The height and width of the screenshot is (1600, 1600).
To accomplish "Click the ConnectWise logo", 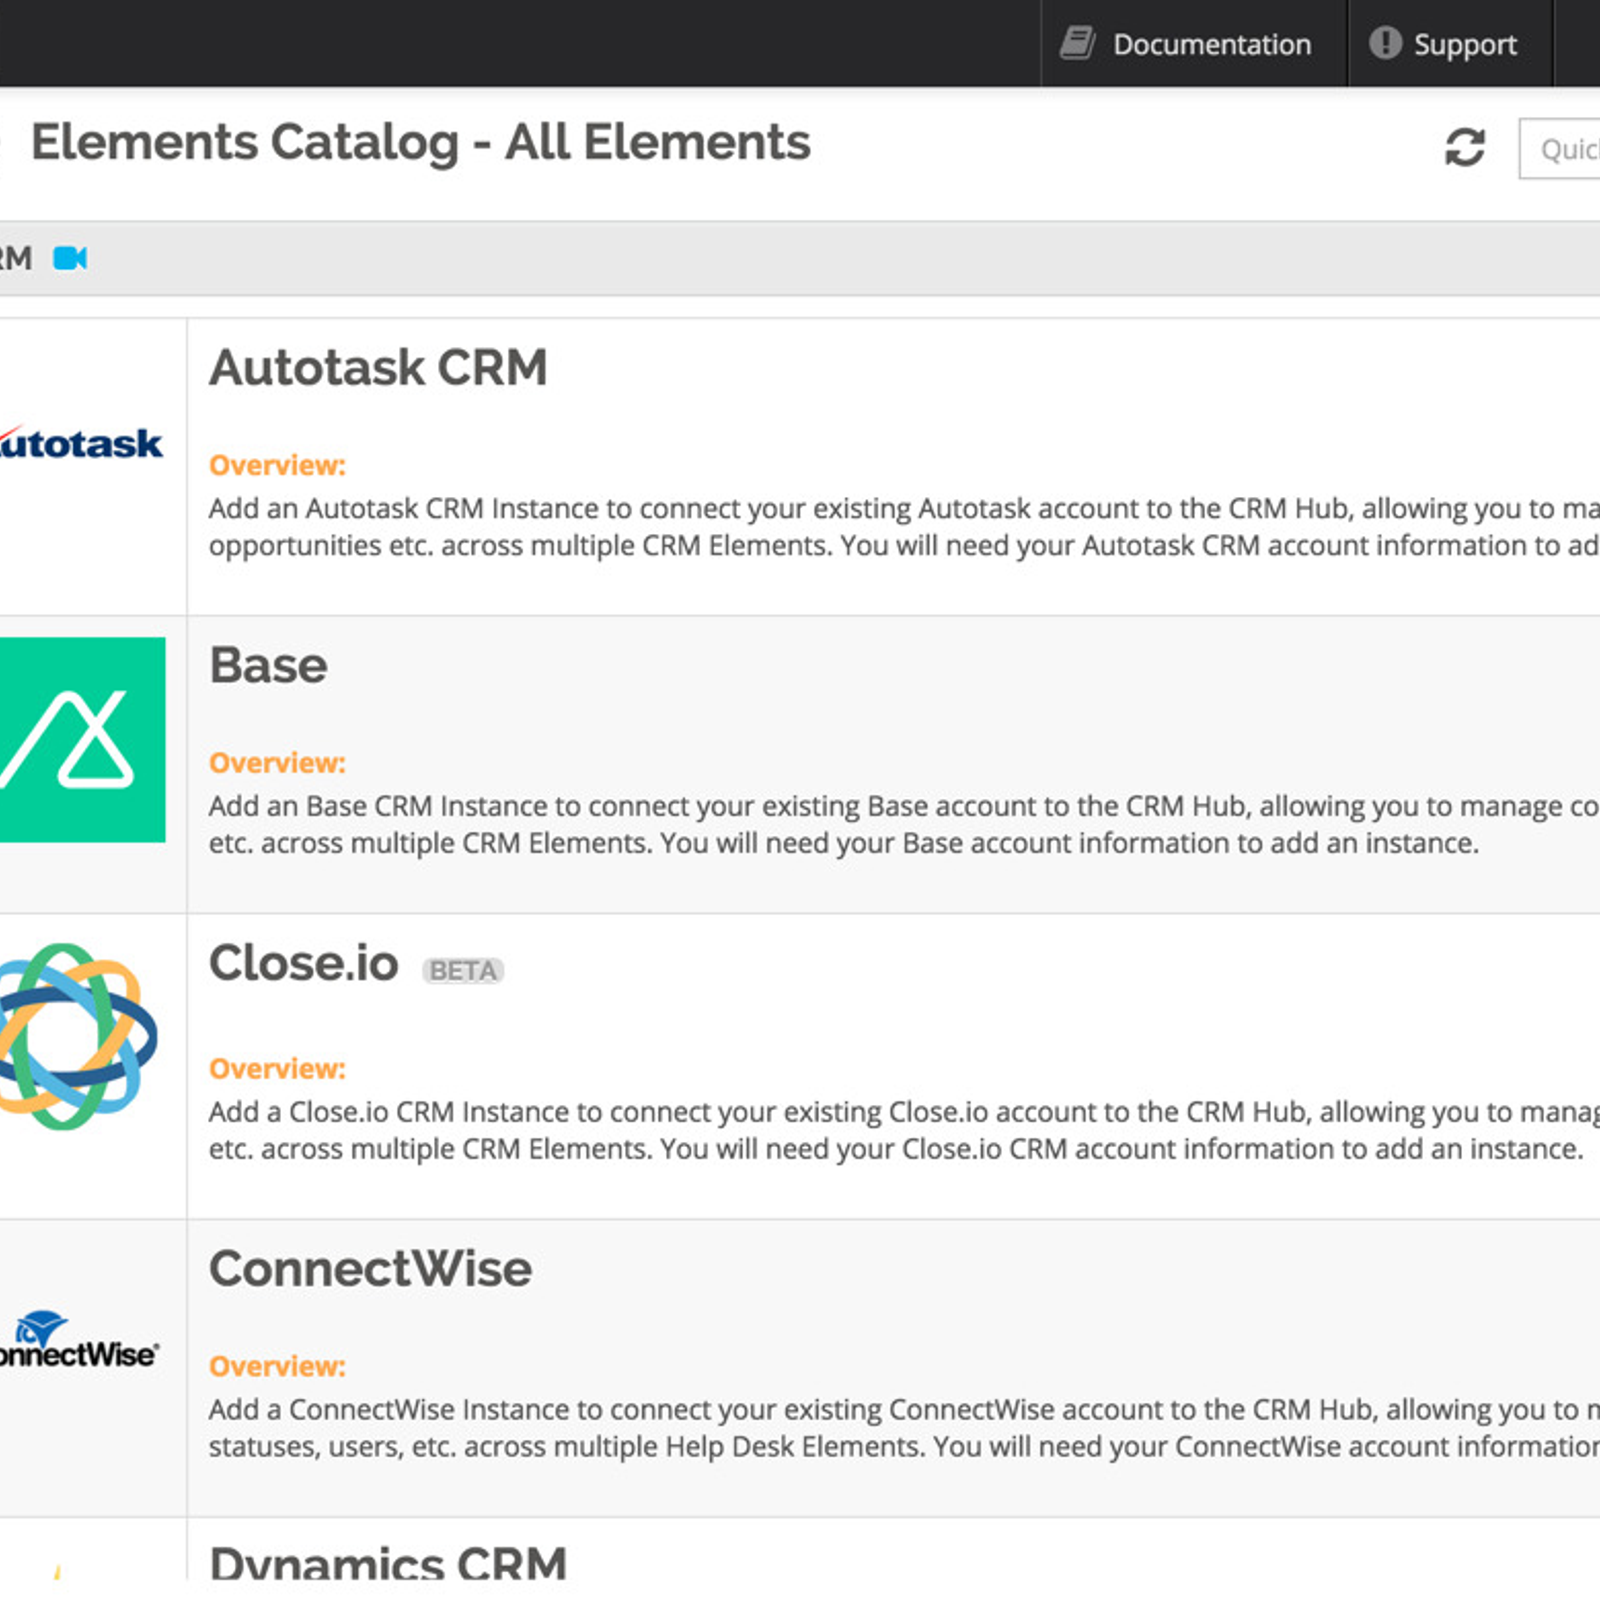I will coord(78,1340).
